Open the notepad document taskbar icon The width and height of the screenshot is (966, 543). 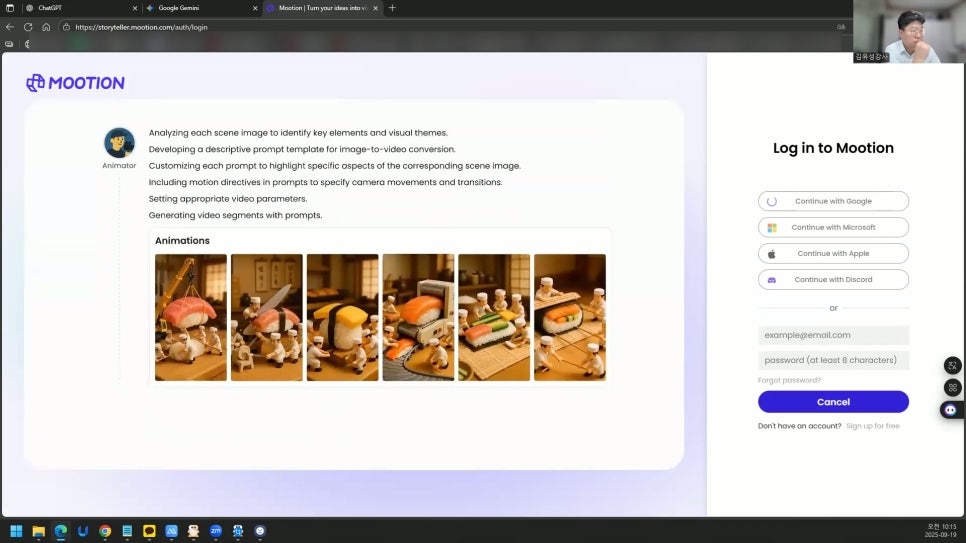point(128,531)
